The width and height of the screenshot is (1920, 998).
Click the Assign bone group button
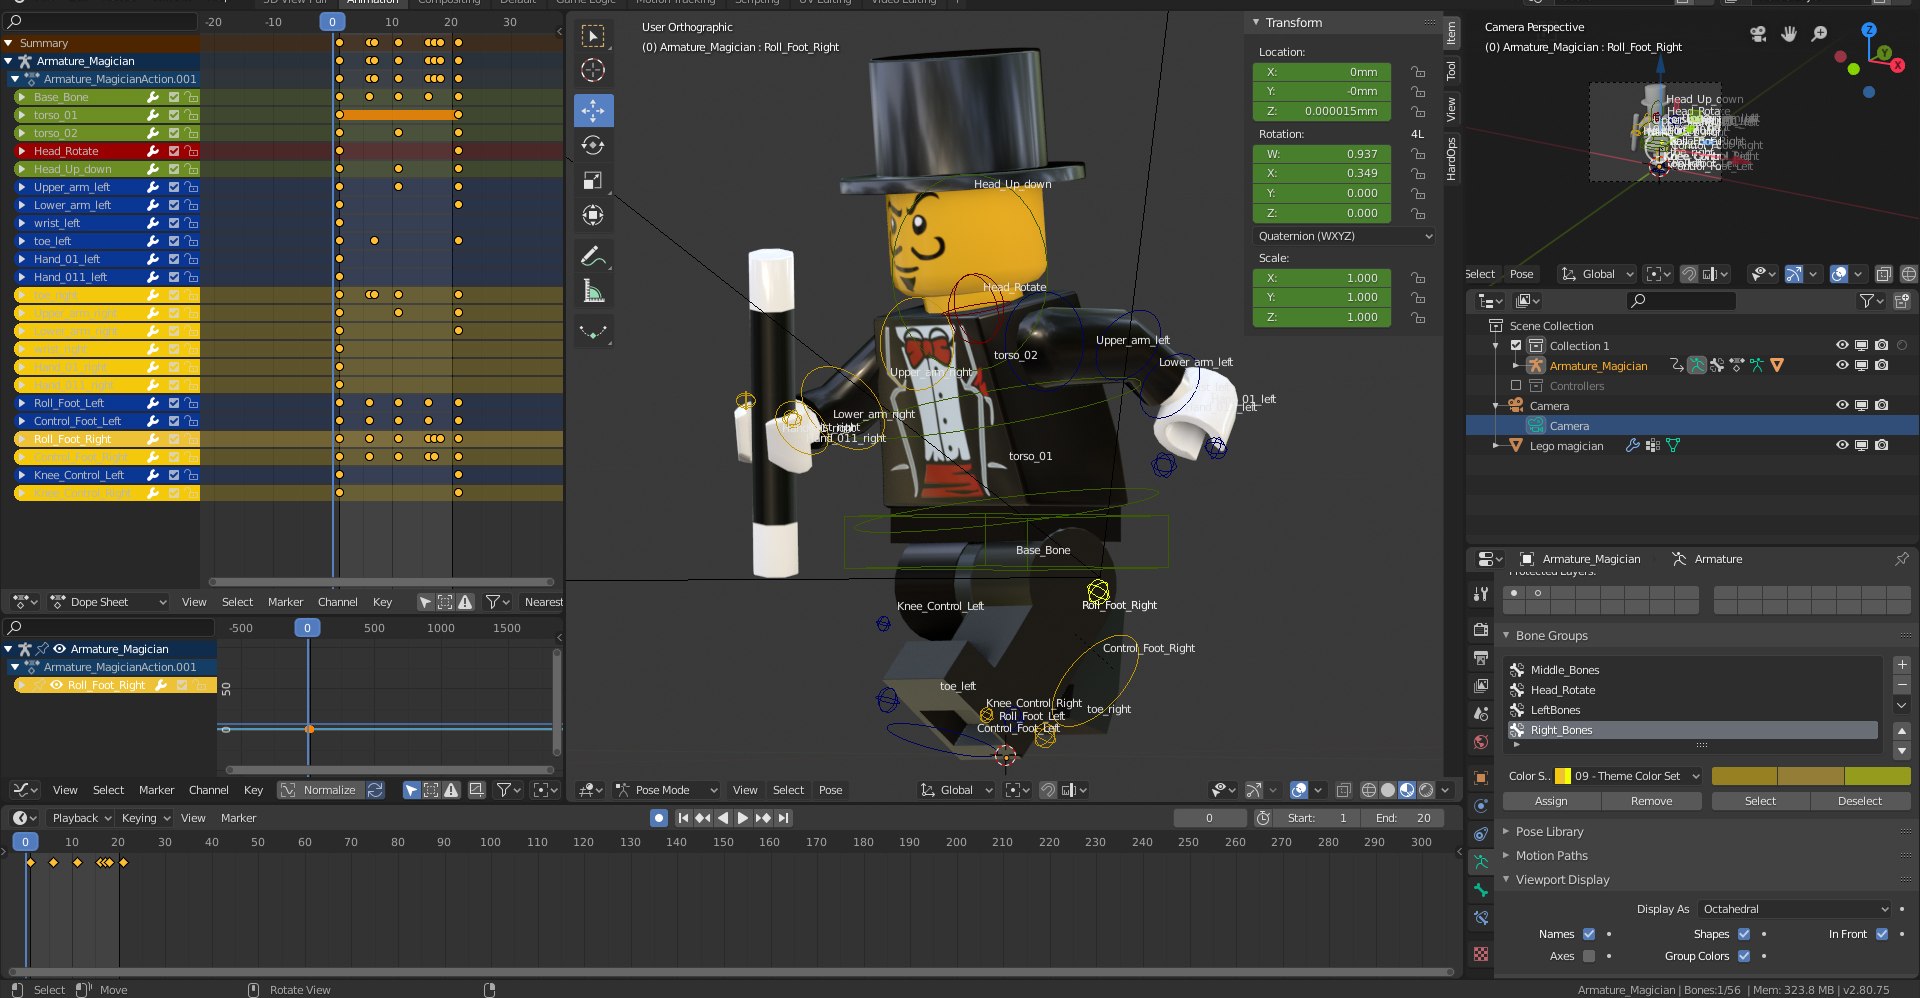[x=1551, y=801]
